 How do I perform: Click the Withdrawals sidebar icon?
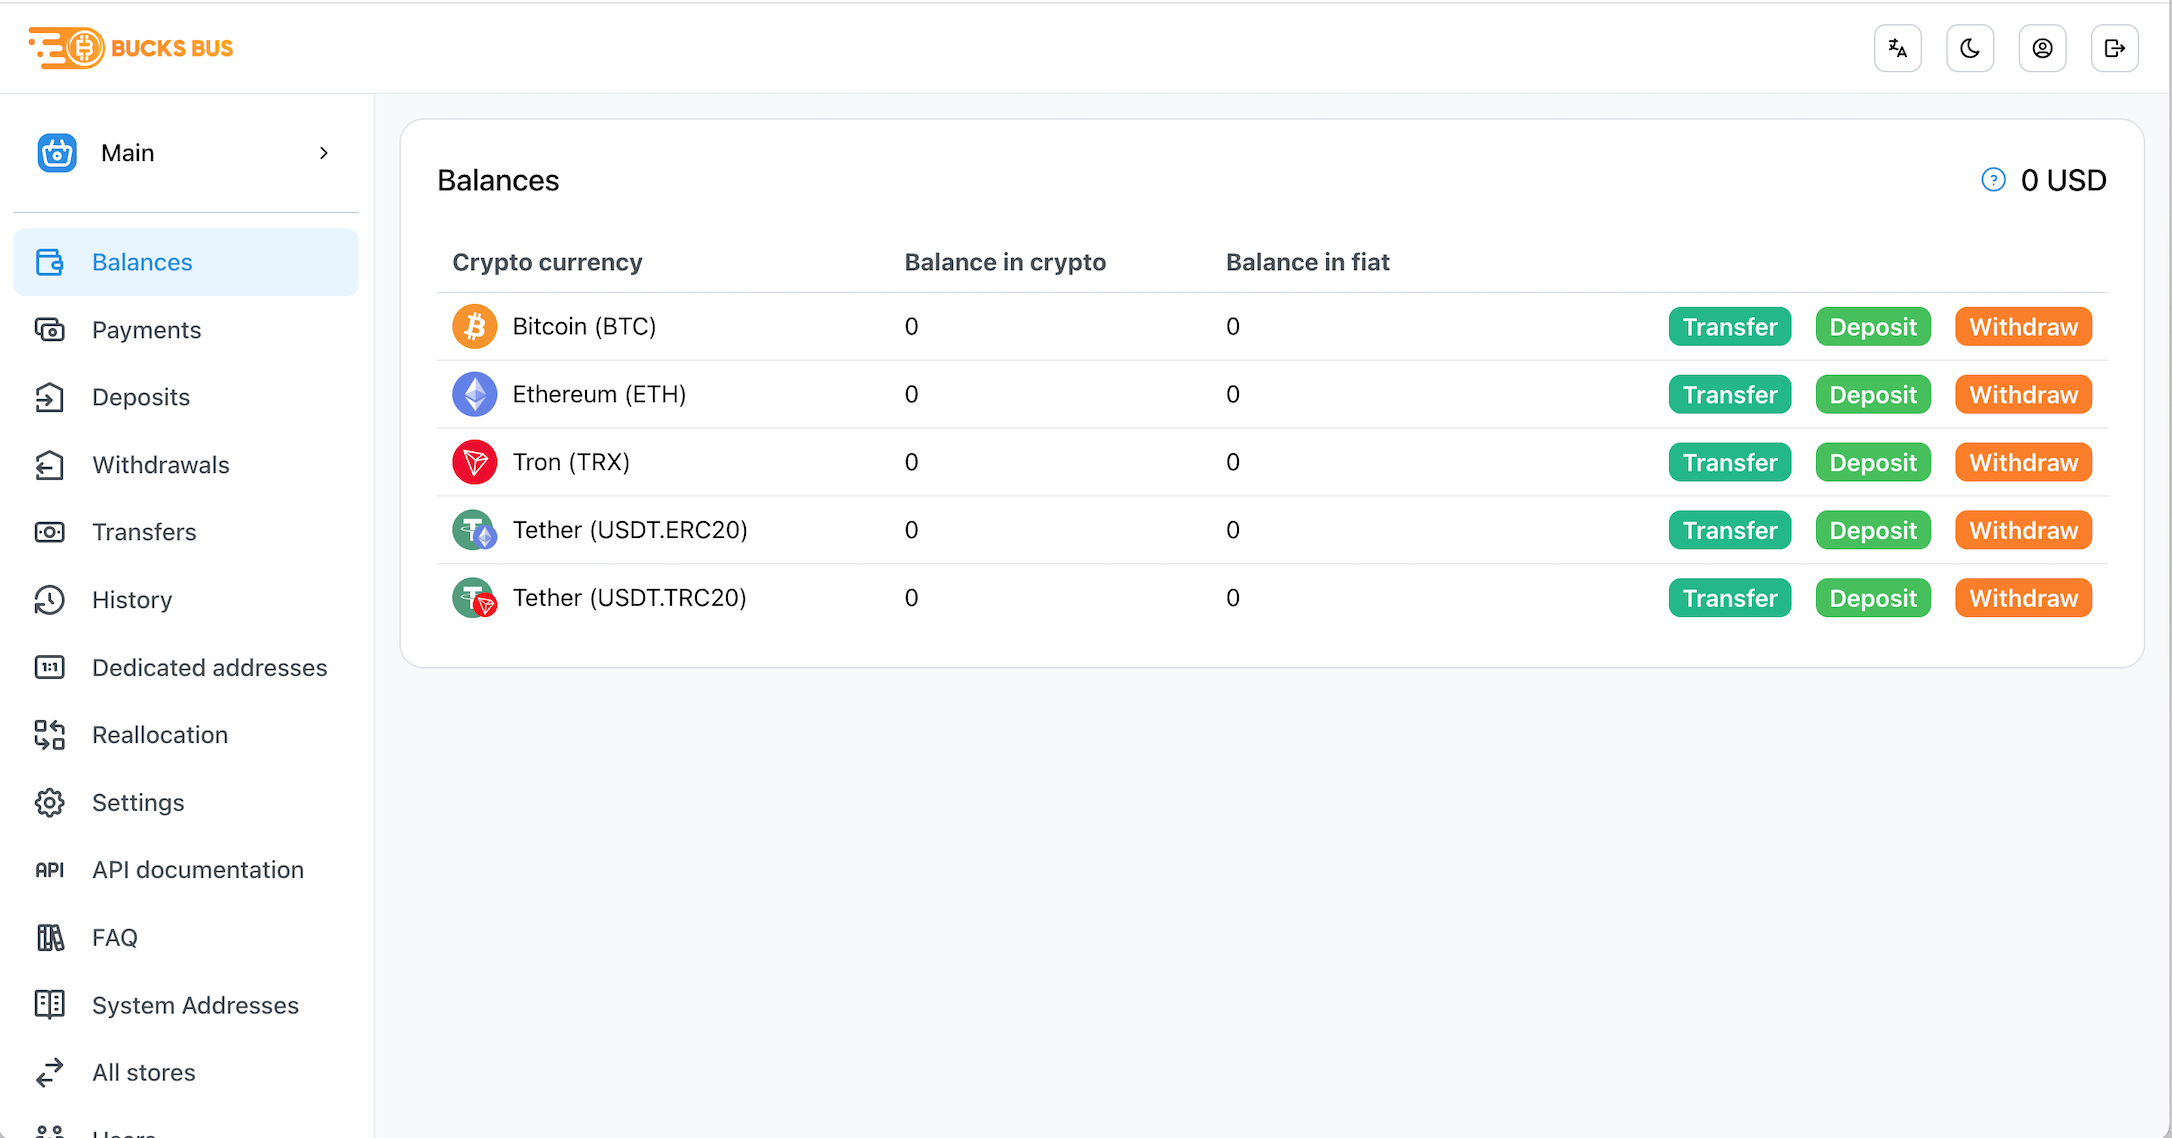point(50,464)
